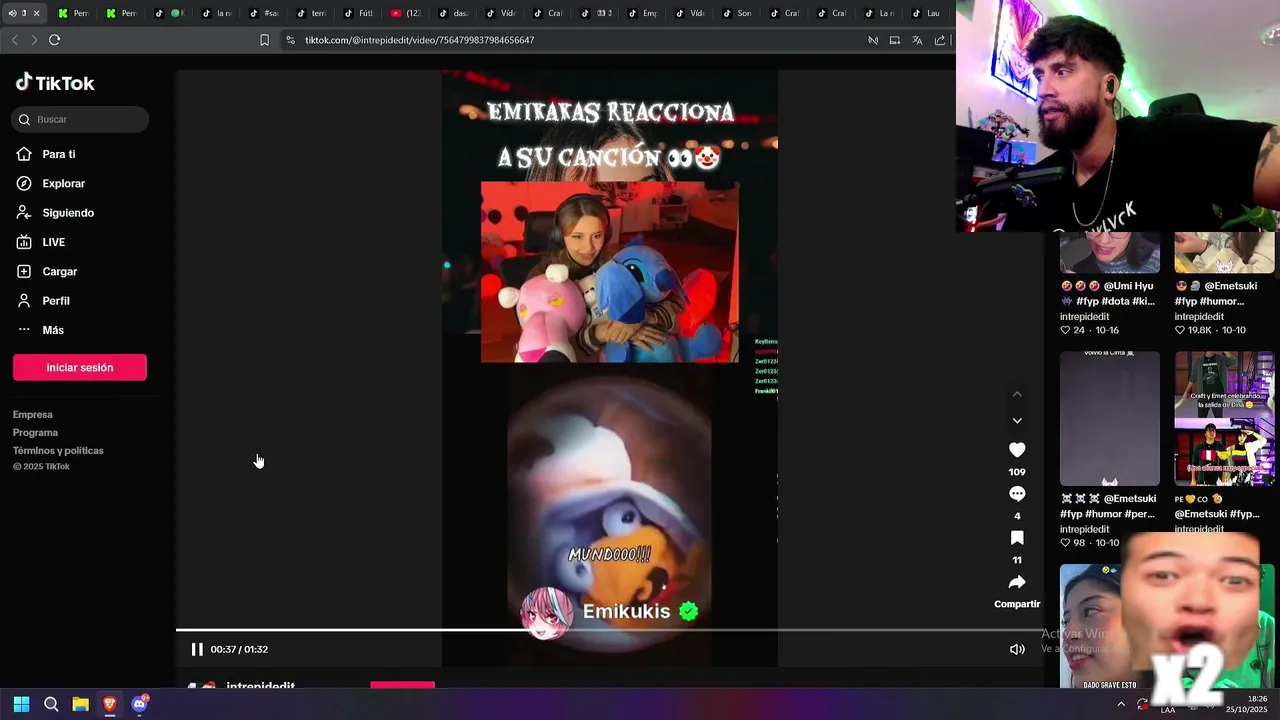Reload the page

[55, 40]
